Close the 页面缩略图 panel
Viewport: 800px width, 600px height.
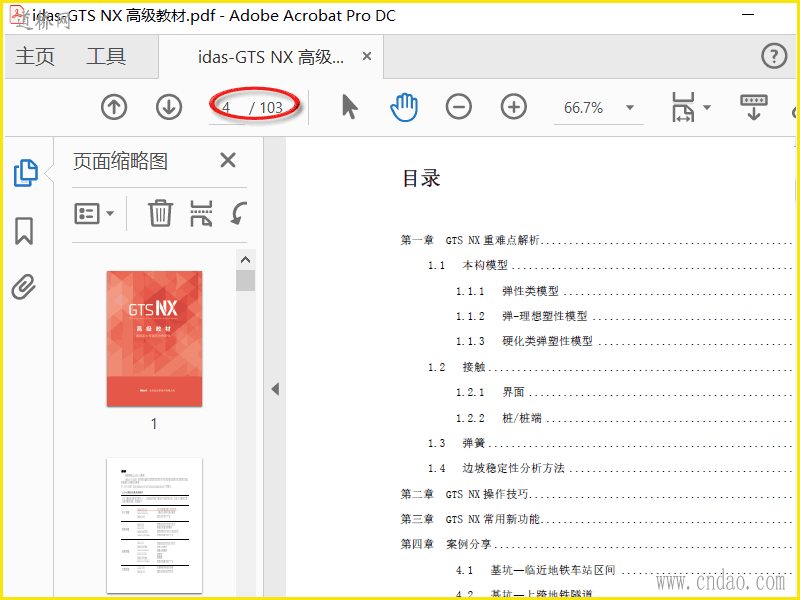[228, 160]
